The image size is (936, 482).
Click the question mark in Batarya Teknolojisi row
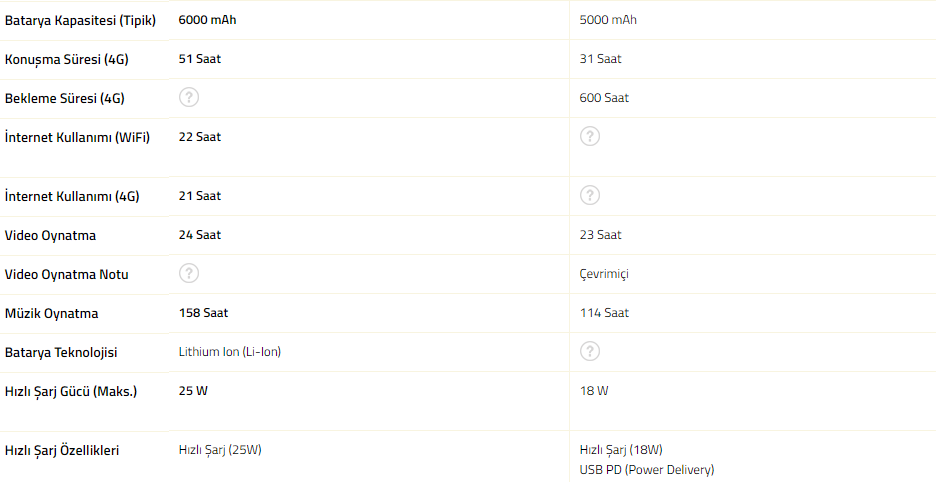point(590,351)
